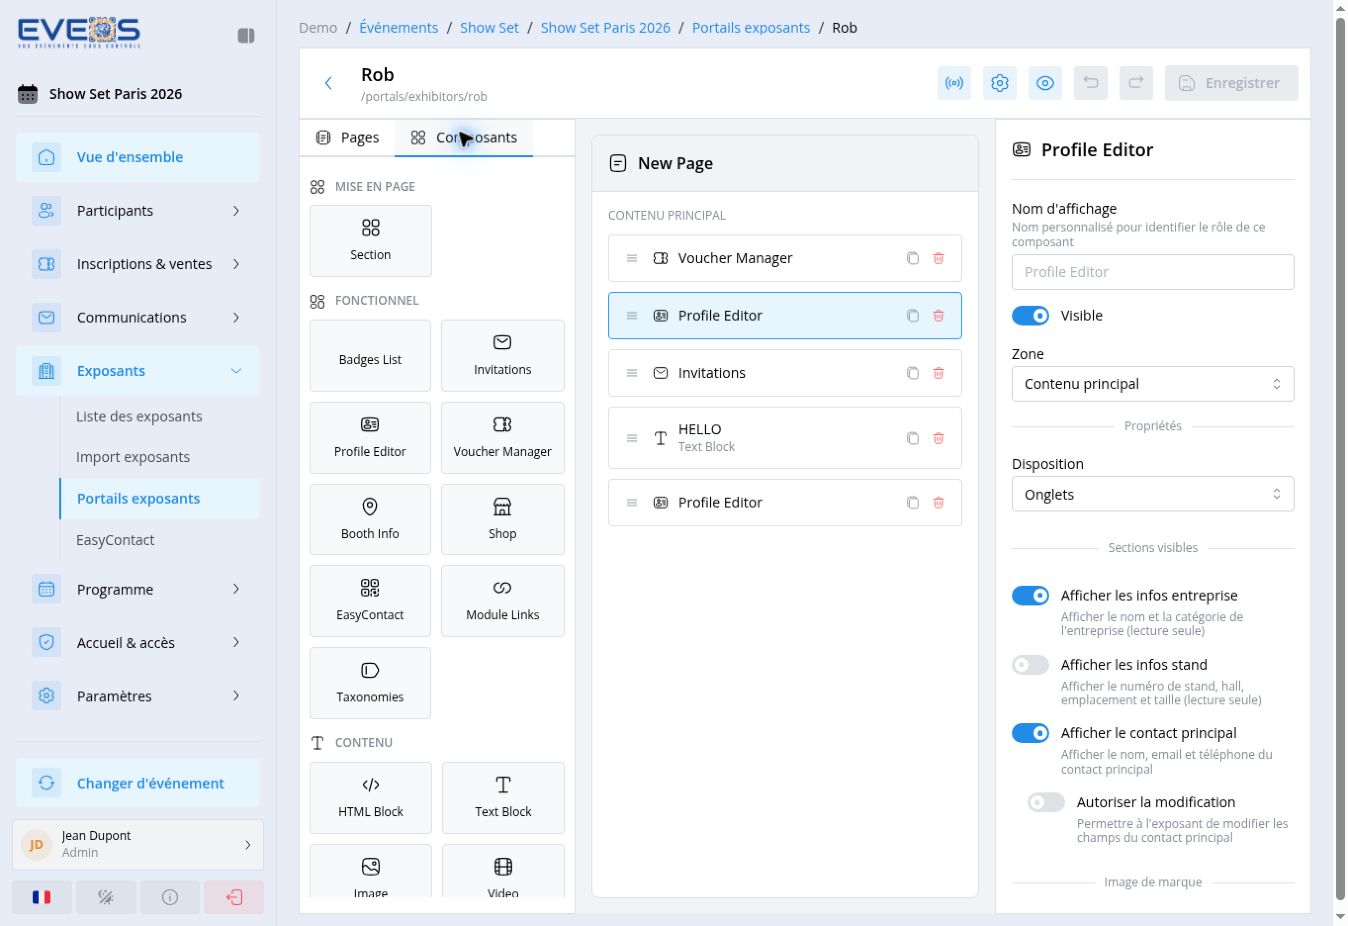Click the Enregistrer button
The height and width of the screenshot is (926, 1348).
(1231, 83)
